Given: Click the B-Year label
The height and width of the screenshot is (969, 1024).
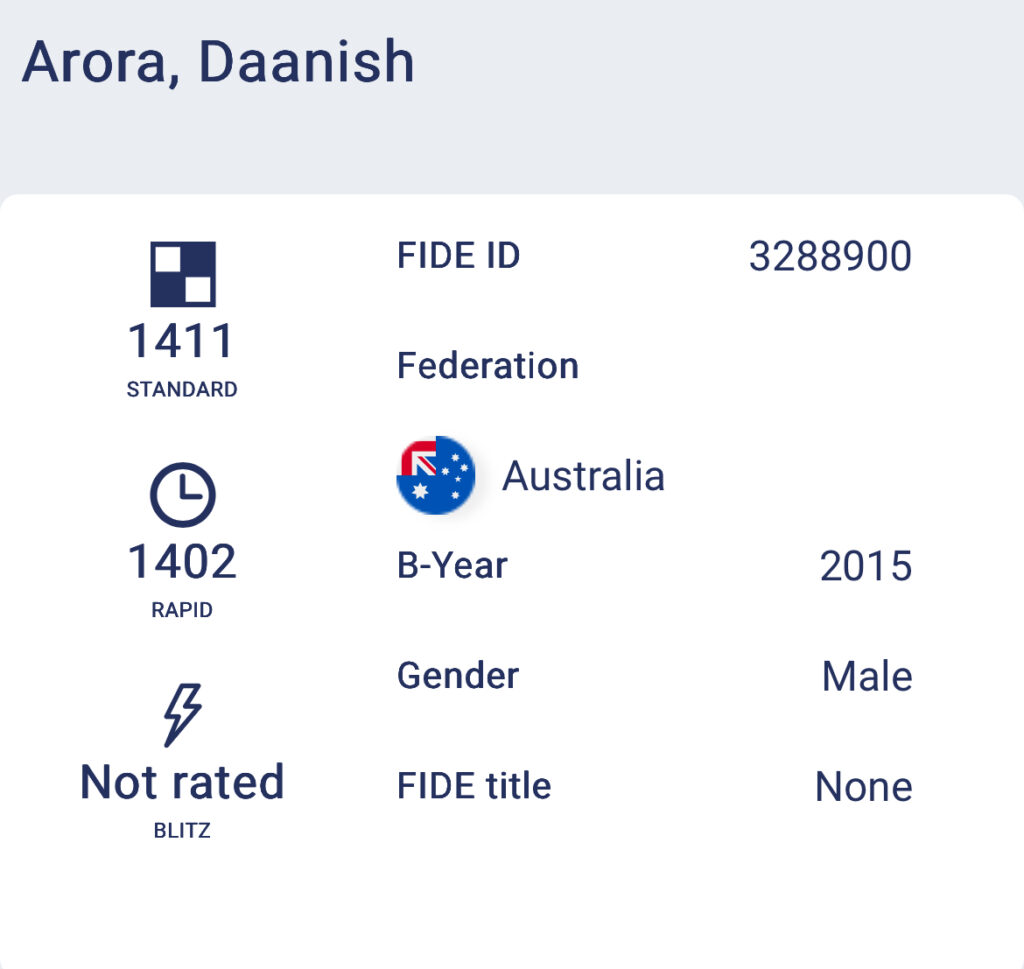Looking at the screenshot, I should tap(452, 566).
